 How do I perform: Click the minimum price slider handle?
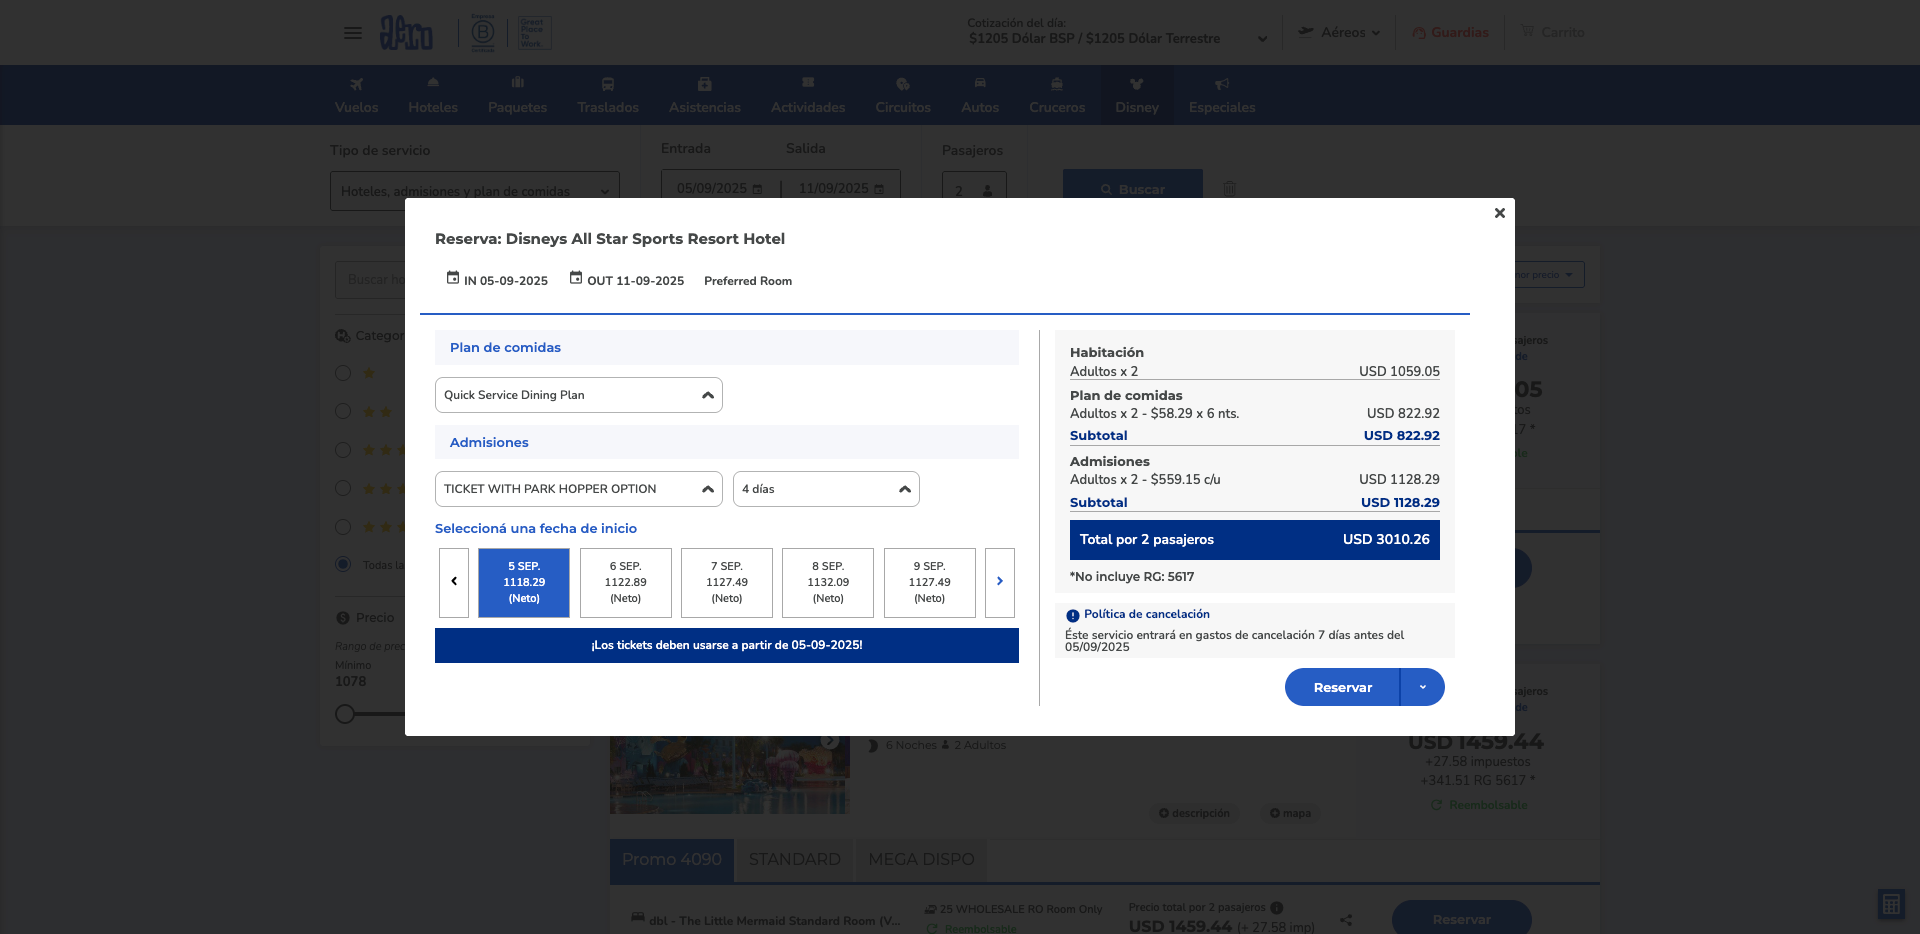(345, 714)
